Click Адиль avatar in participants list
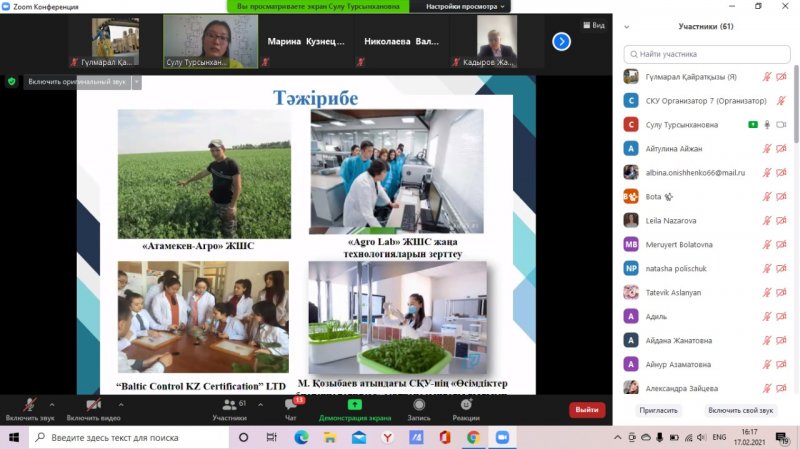800x449 pixels. point(631,316)
